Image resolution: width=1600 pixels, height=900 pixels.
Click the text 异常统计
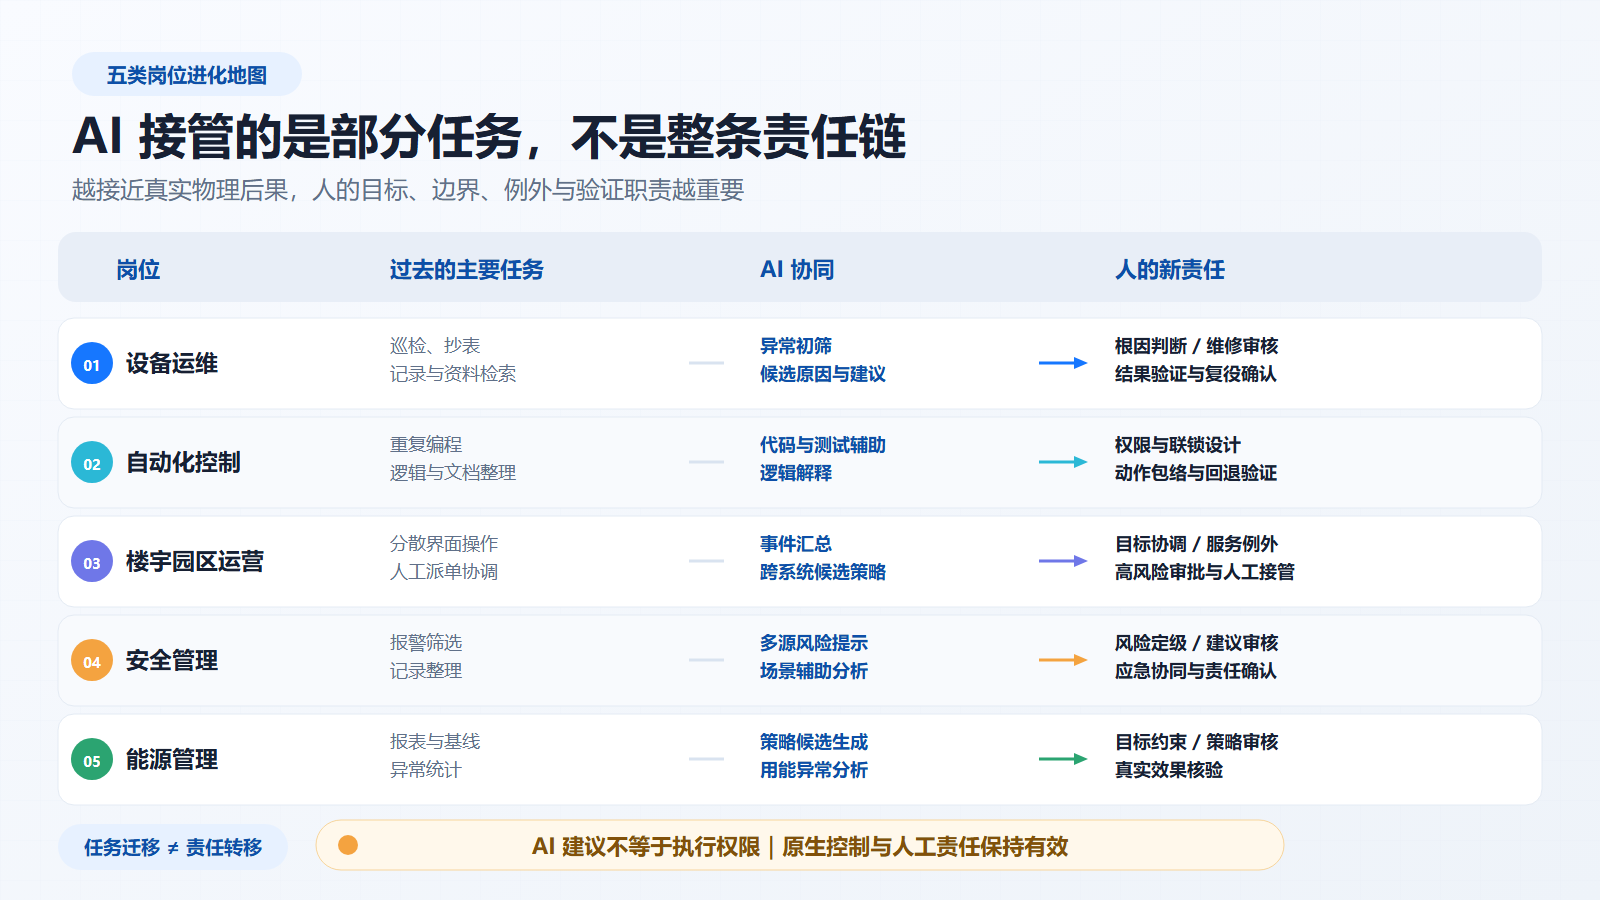[426, 769]
